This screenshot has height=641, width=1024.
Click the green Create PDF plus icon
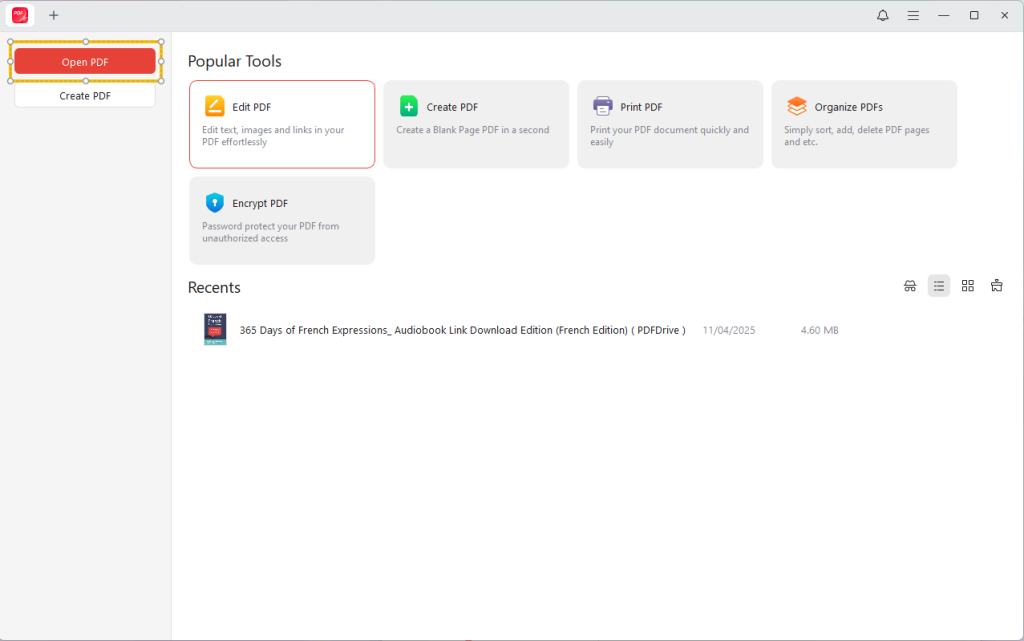tap(409, 107)
